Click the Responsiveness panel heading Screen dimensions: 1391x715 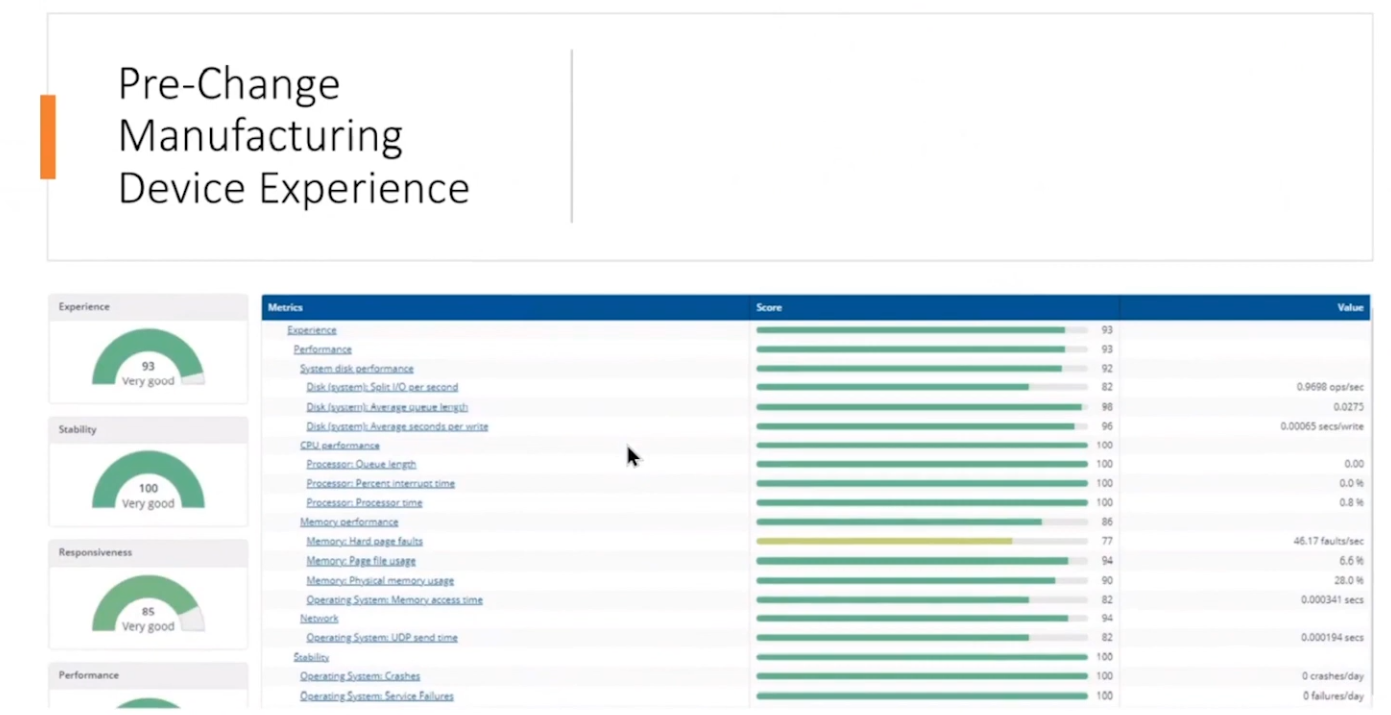pos(148,552)
